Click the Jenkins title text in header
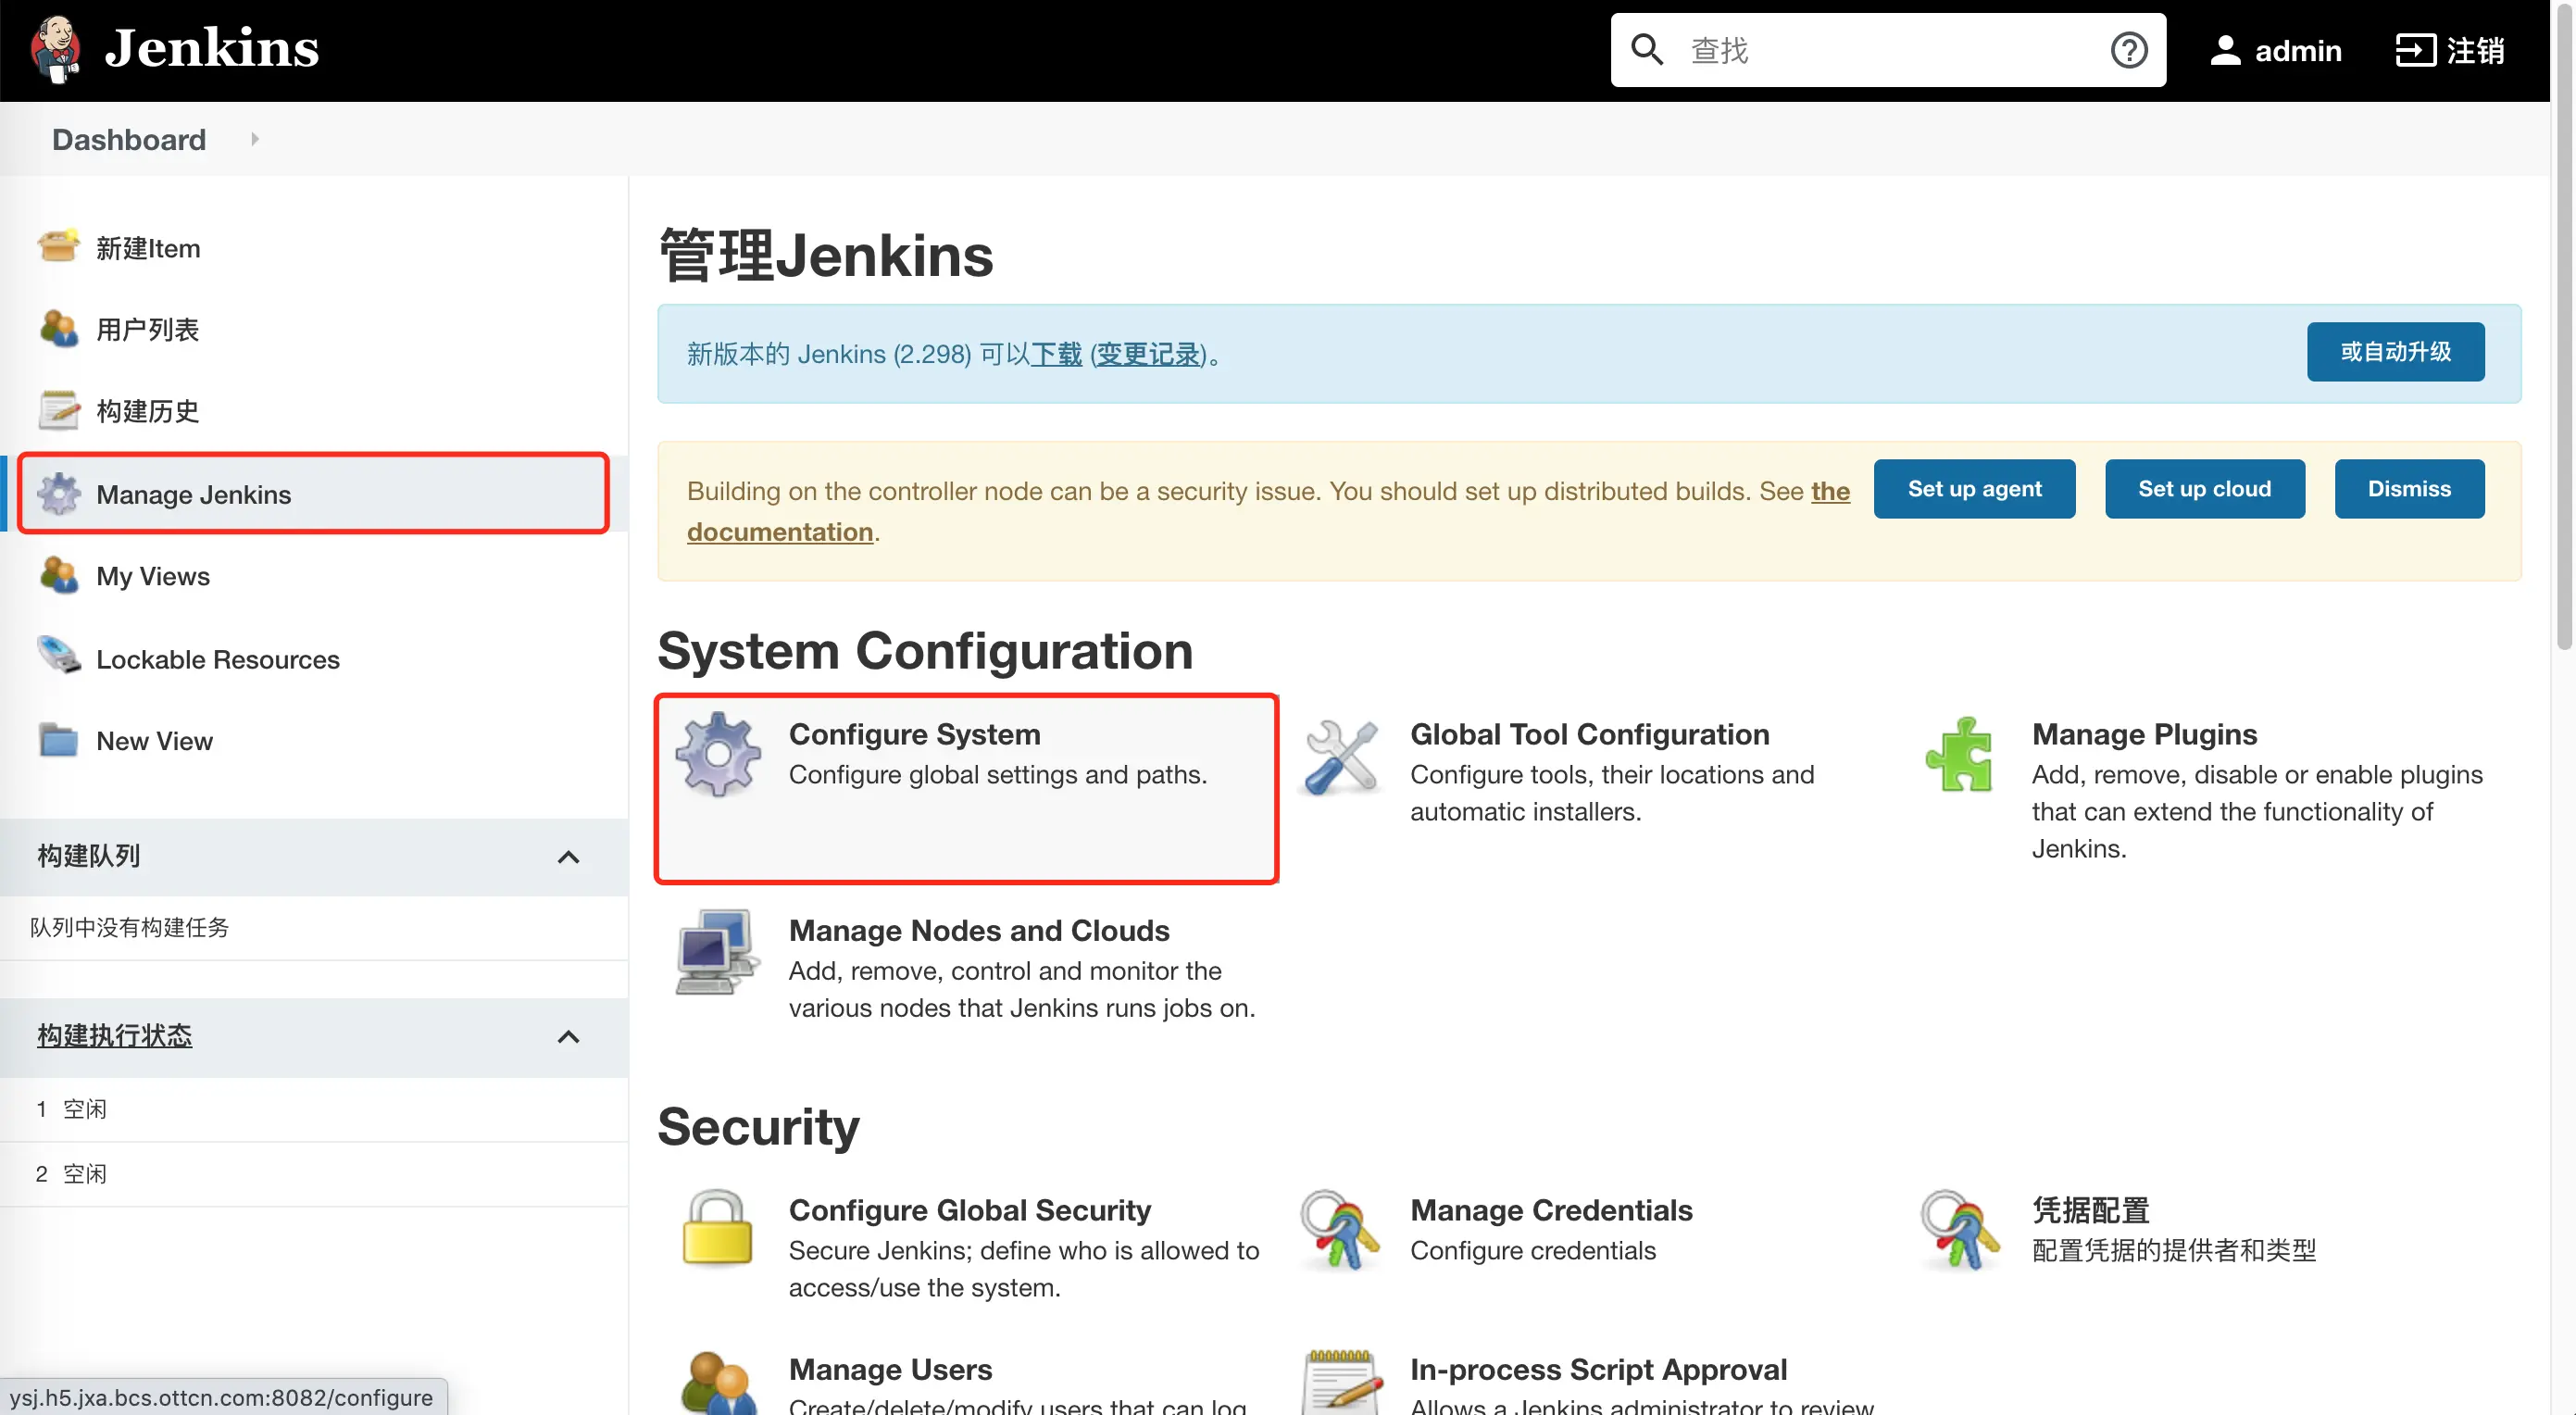Viewport: 2576px width, 1415px height. [x=211, y=48]
